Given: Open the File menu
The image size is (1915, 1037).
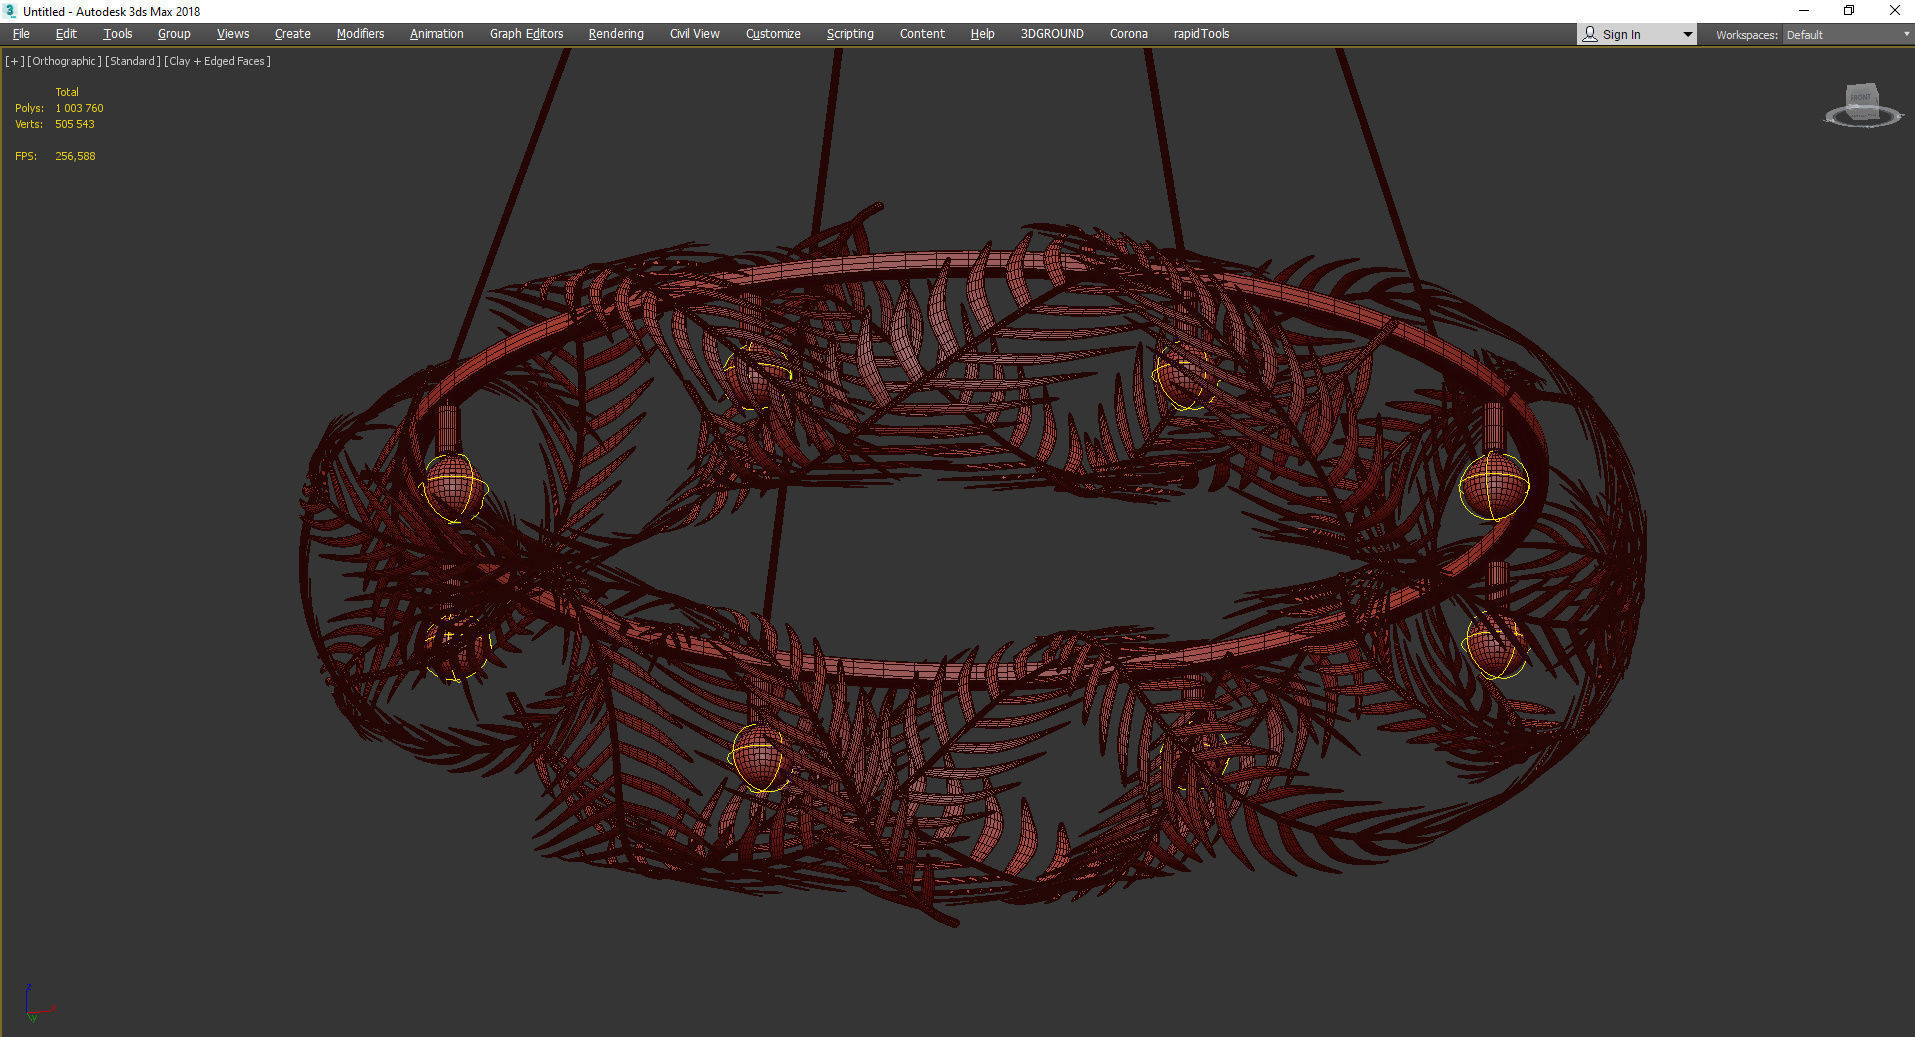Looking at the screenshot, I should 21,34.
